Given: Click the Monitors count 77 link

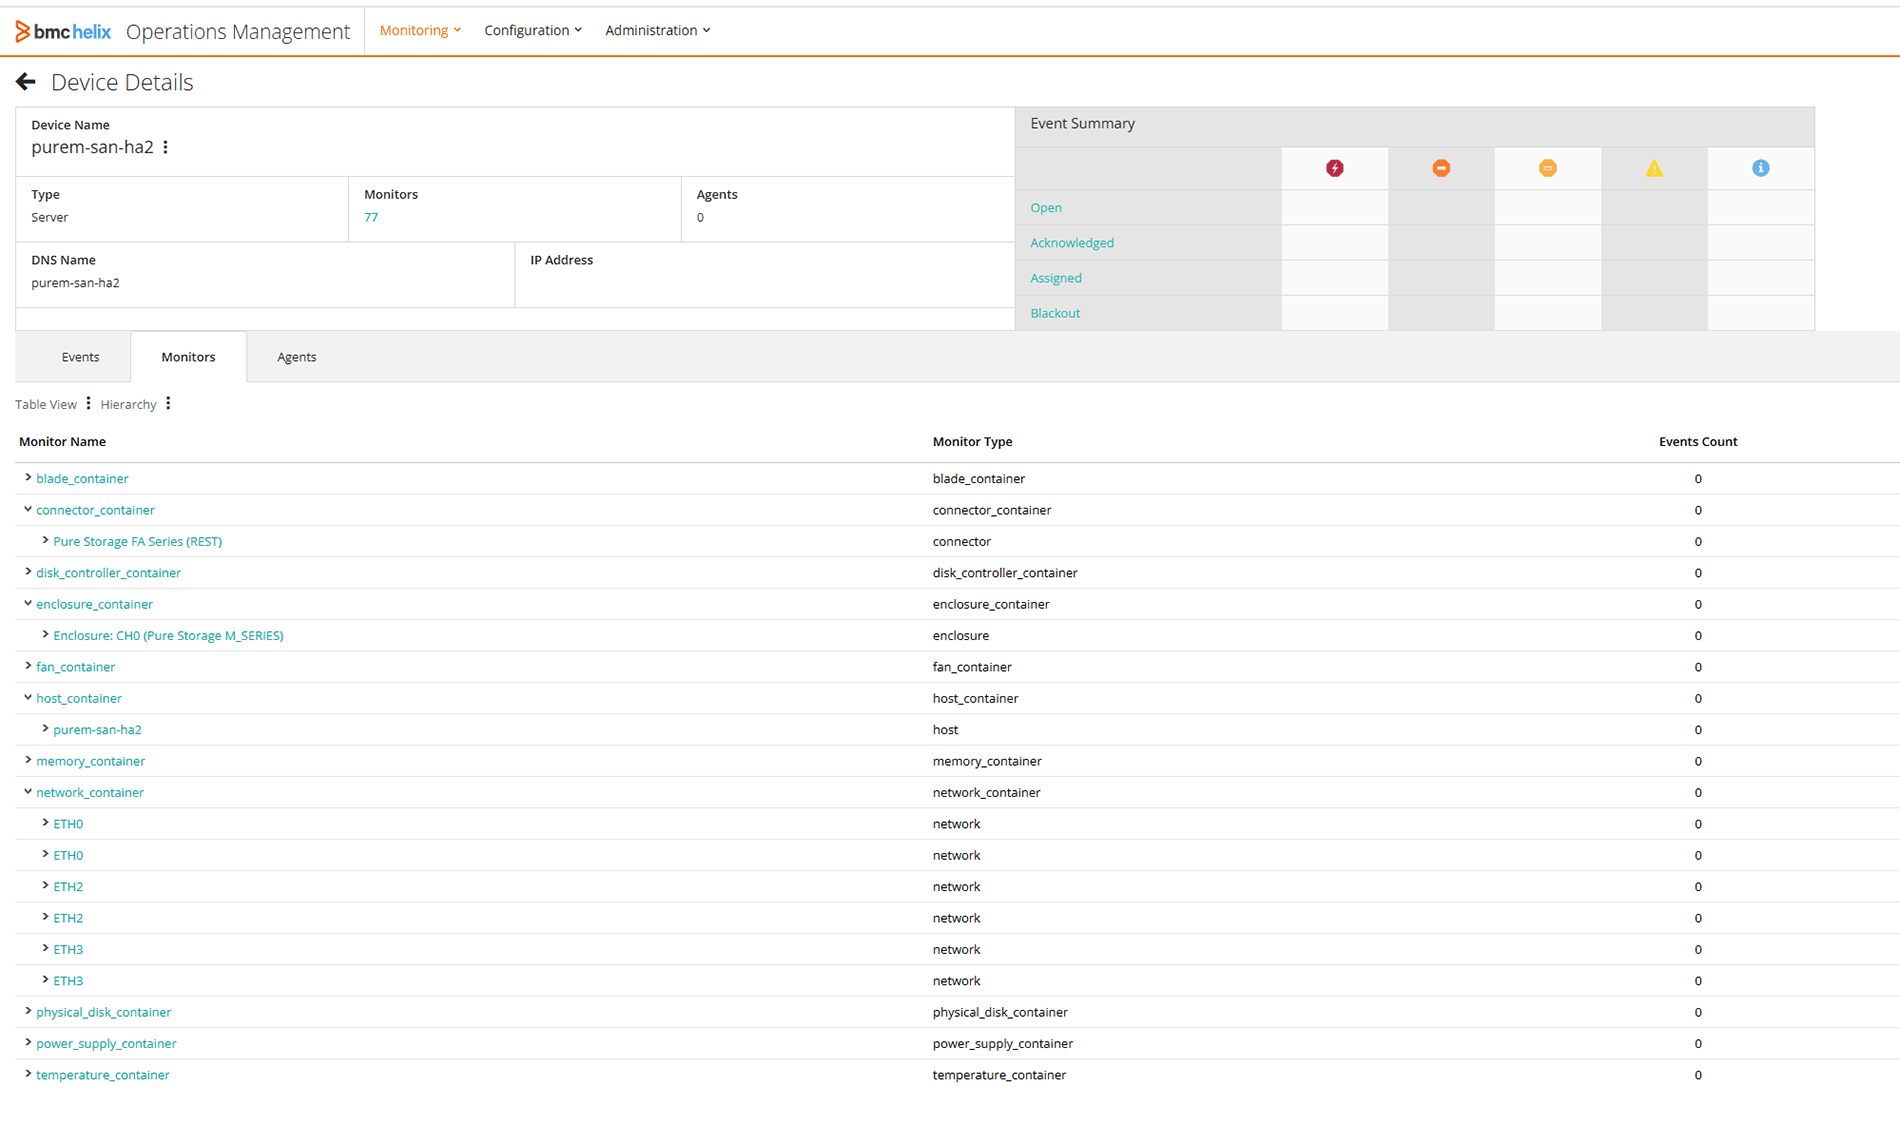Looking at the screenshot, I should pos(371,217).
